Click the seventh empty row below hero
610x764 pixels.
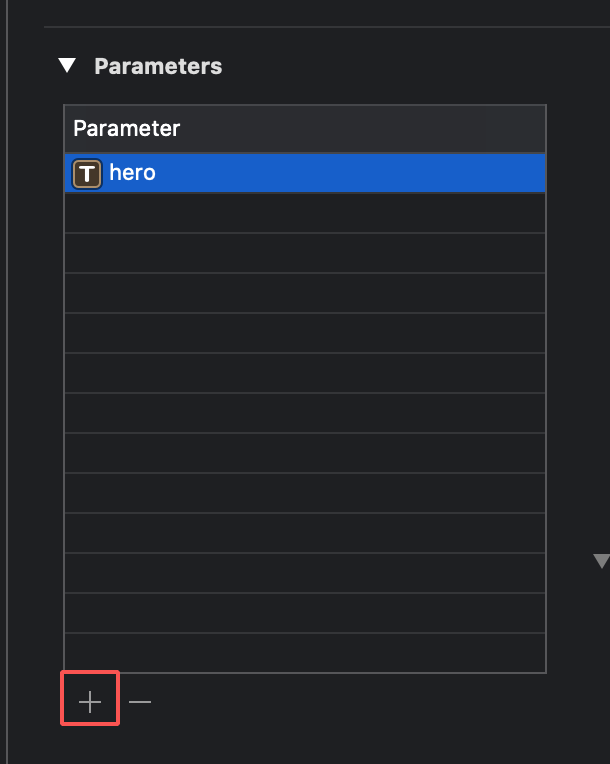(x=305, y=453)
